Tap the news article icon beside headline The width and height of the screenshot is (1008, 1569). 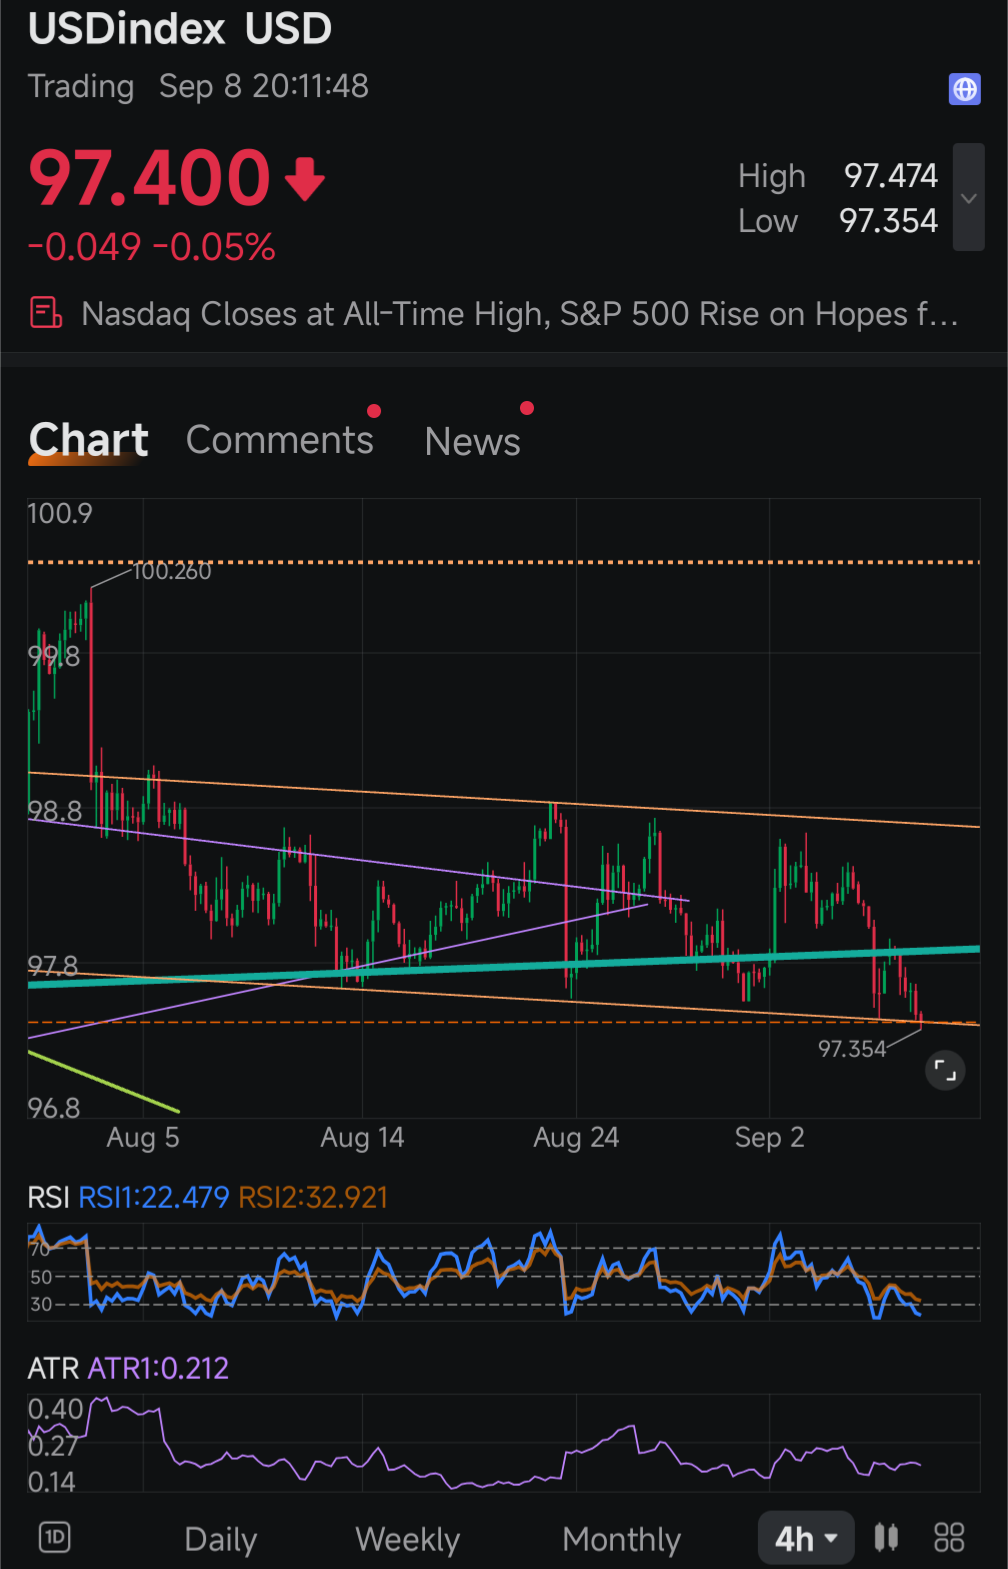[46, 313]
